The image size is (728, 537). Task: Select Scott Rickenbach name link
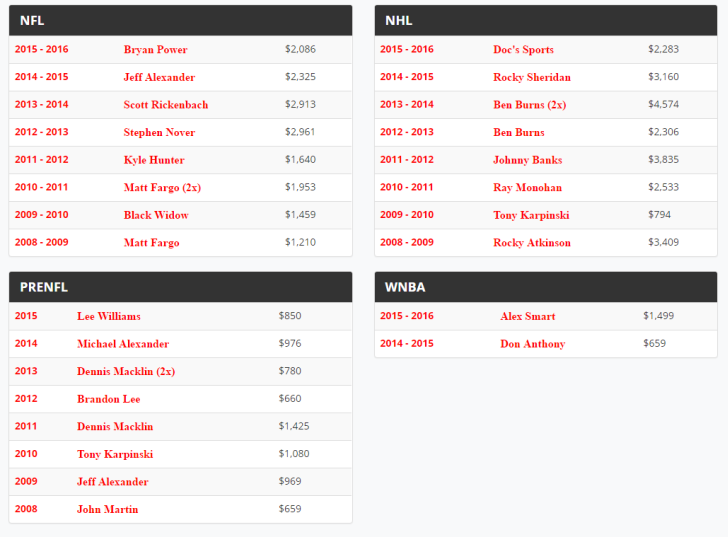pos(166,104)
